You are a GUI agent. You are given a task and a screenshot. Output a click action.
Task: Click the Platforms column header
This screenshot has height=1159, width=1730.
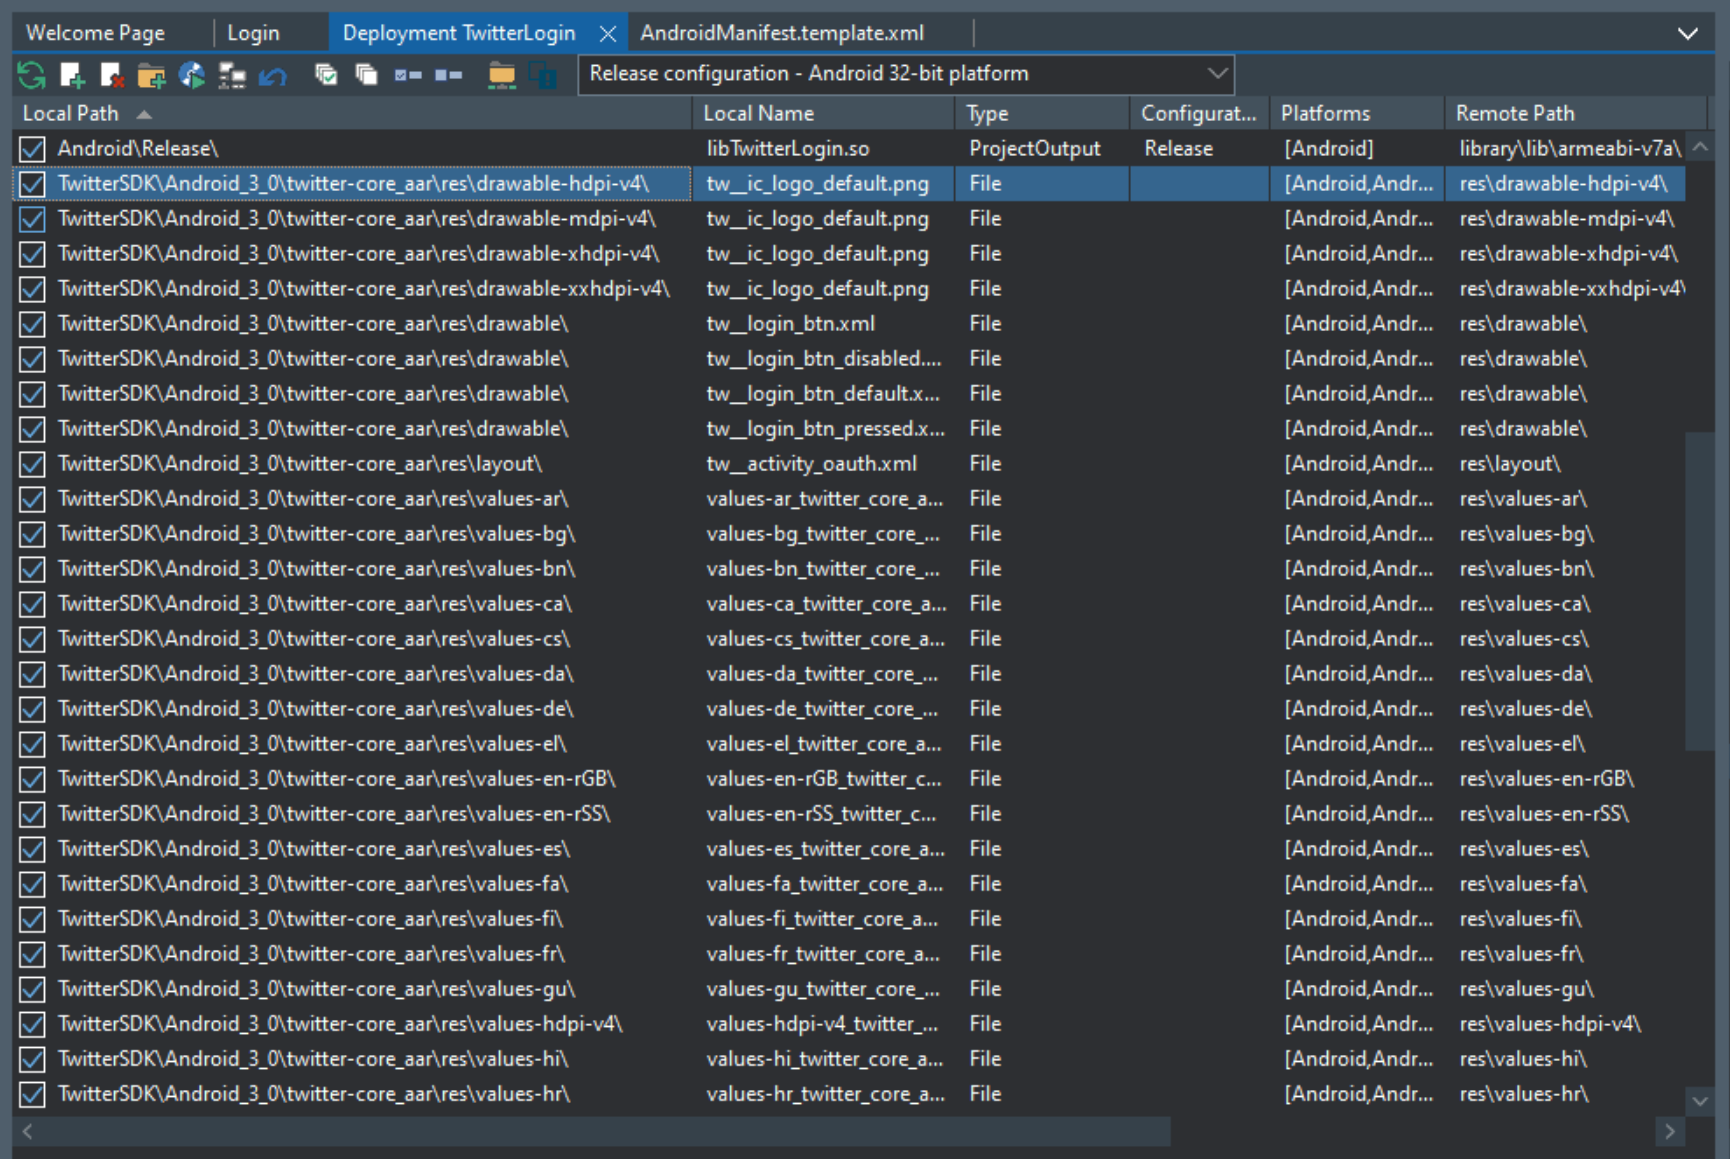(1356, 113)
